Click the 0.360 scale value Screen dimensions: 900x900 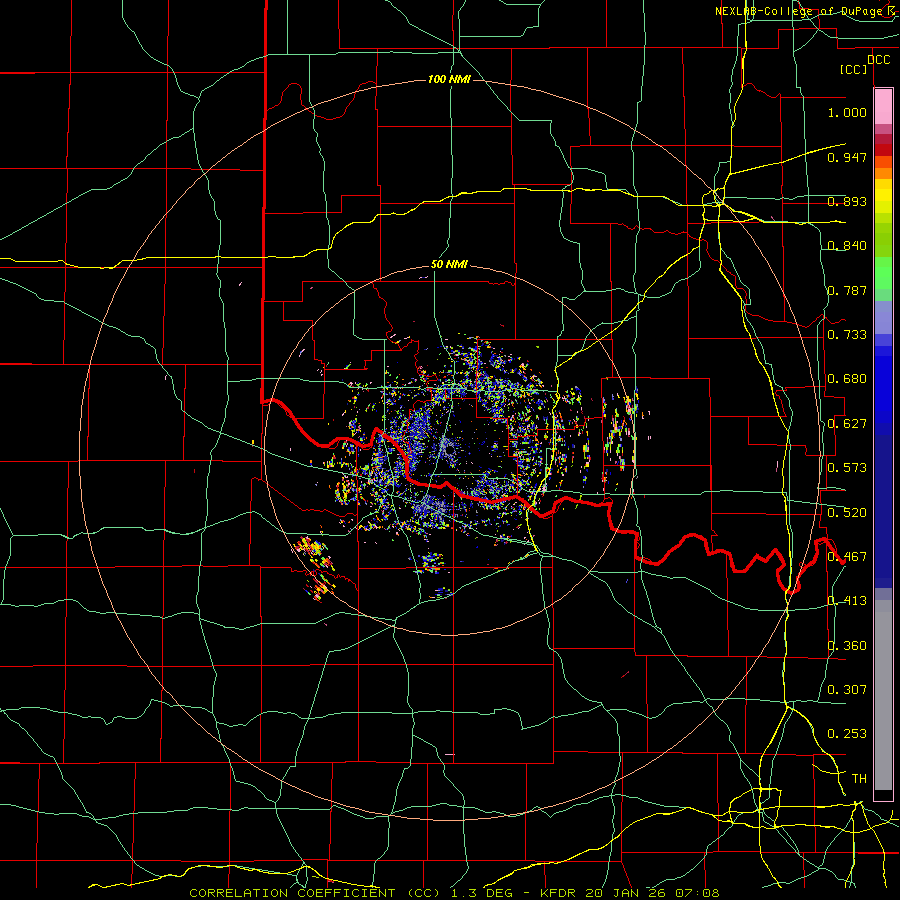click(847, 646)
